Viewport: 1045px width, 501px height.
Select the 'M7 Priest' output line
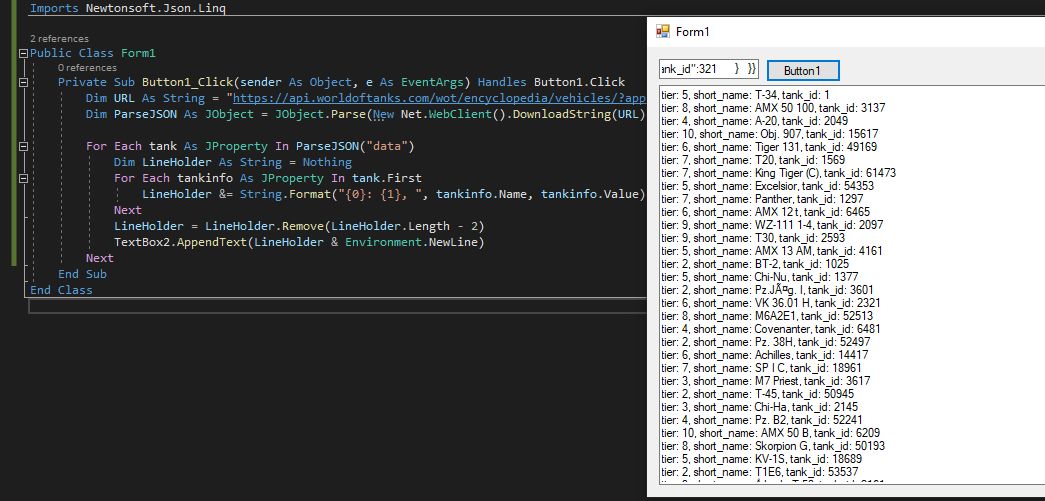click(766, 381)
